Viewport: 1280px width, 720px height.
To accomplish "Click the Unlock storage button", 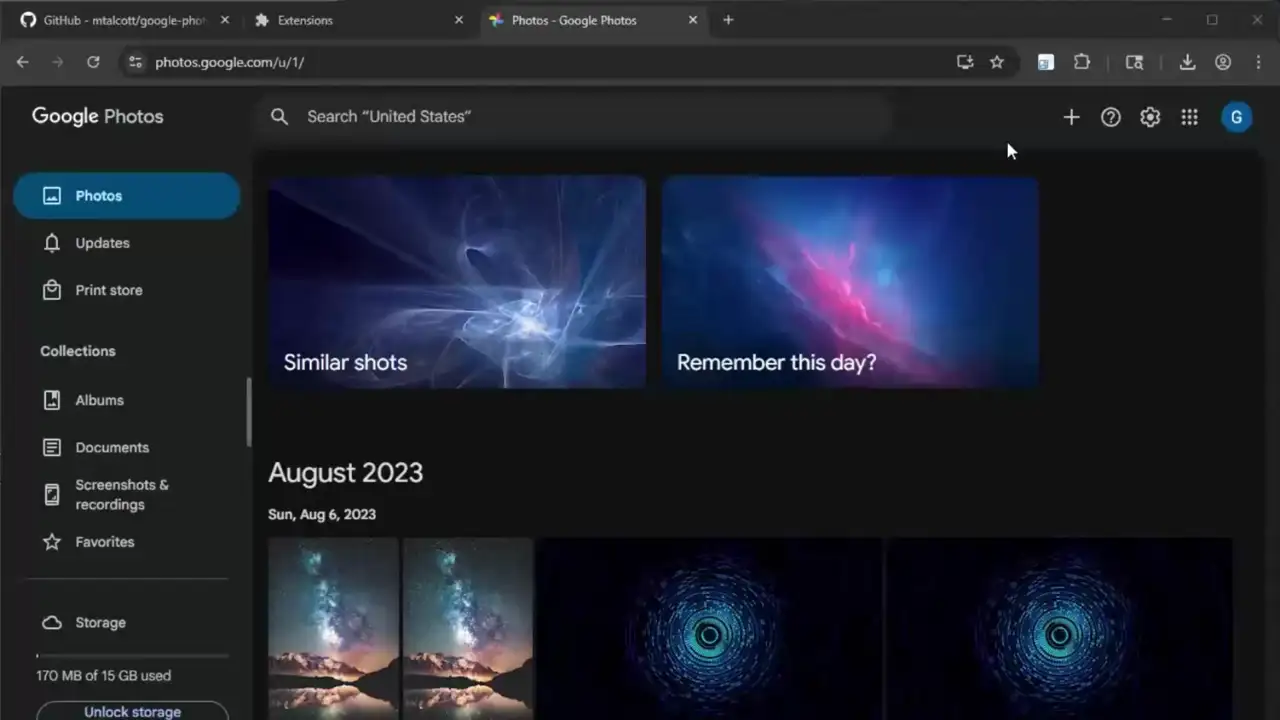I will pos(132,711).
